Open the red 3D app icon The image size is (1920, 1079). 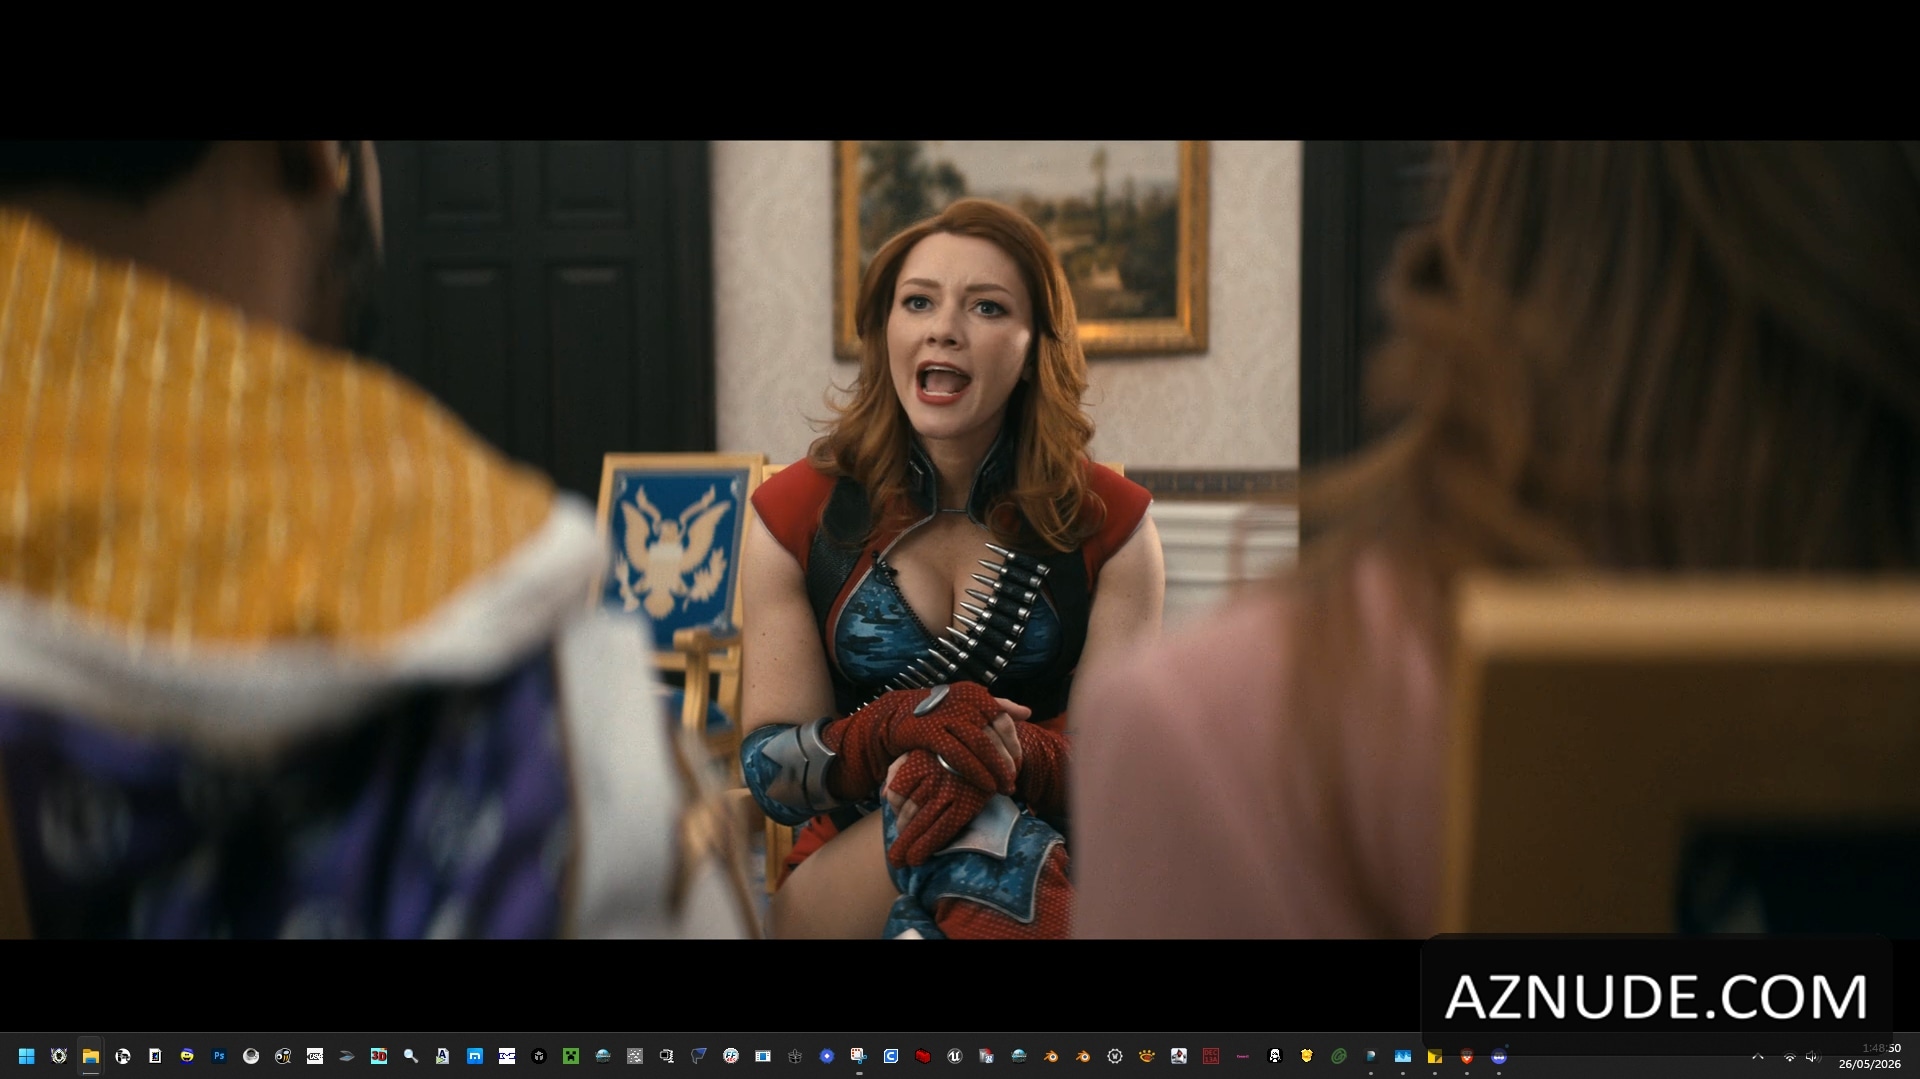(x=379, y=1056)
